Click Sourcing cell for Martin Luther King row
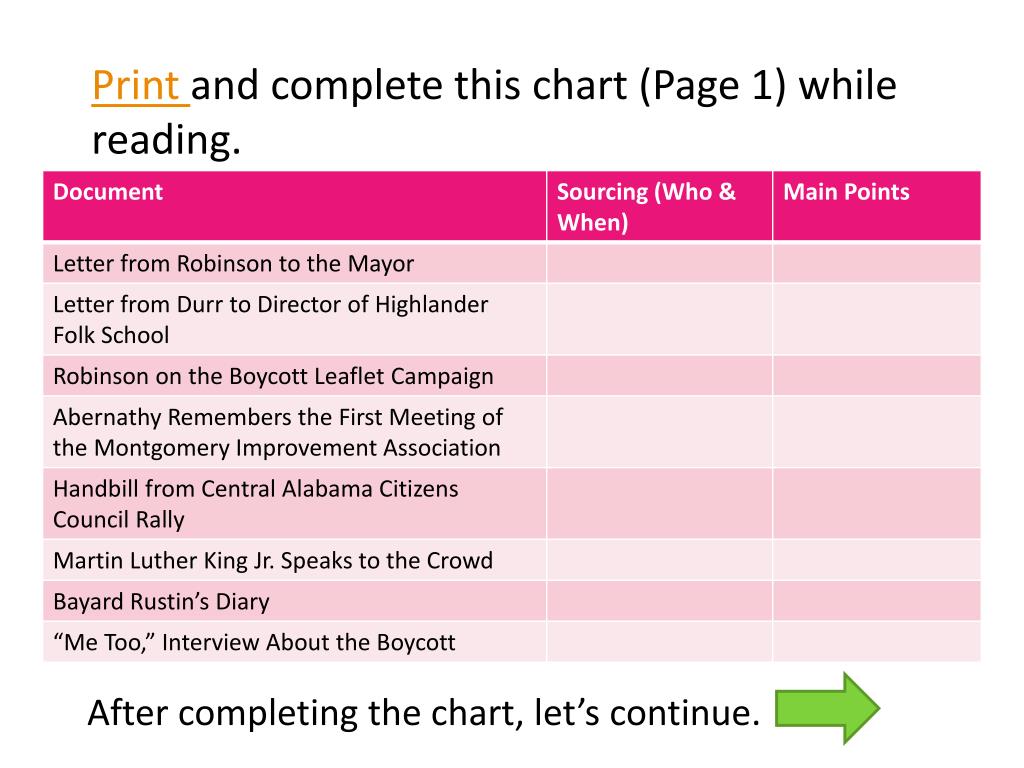 (660, 560)
